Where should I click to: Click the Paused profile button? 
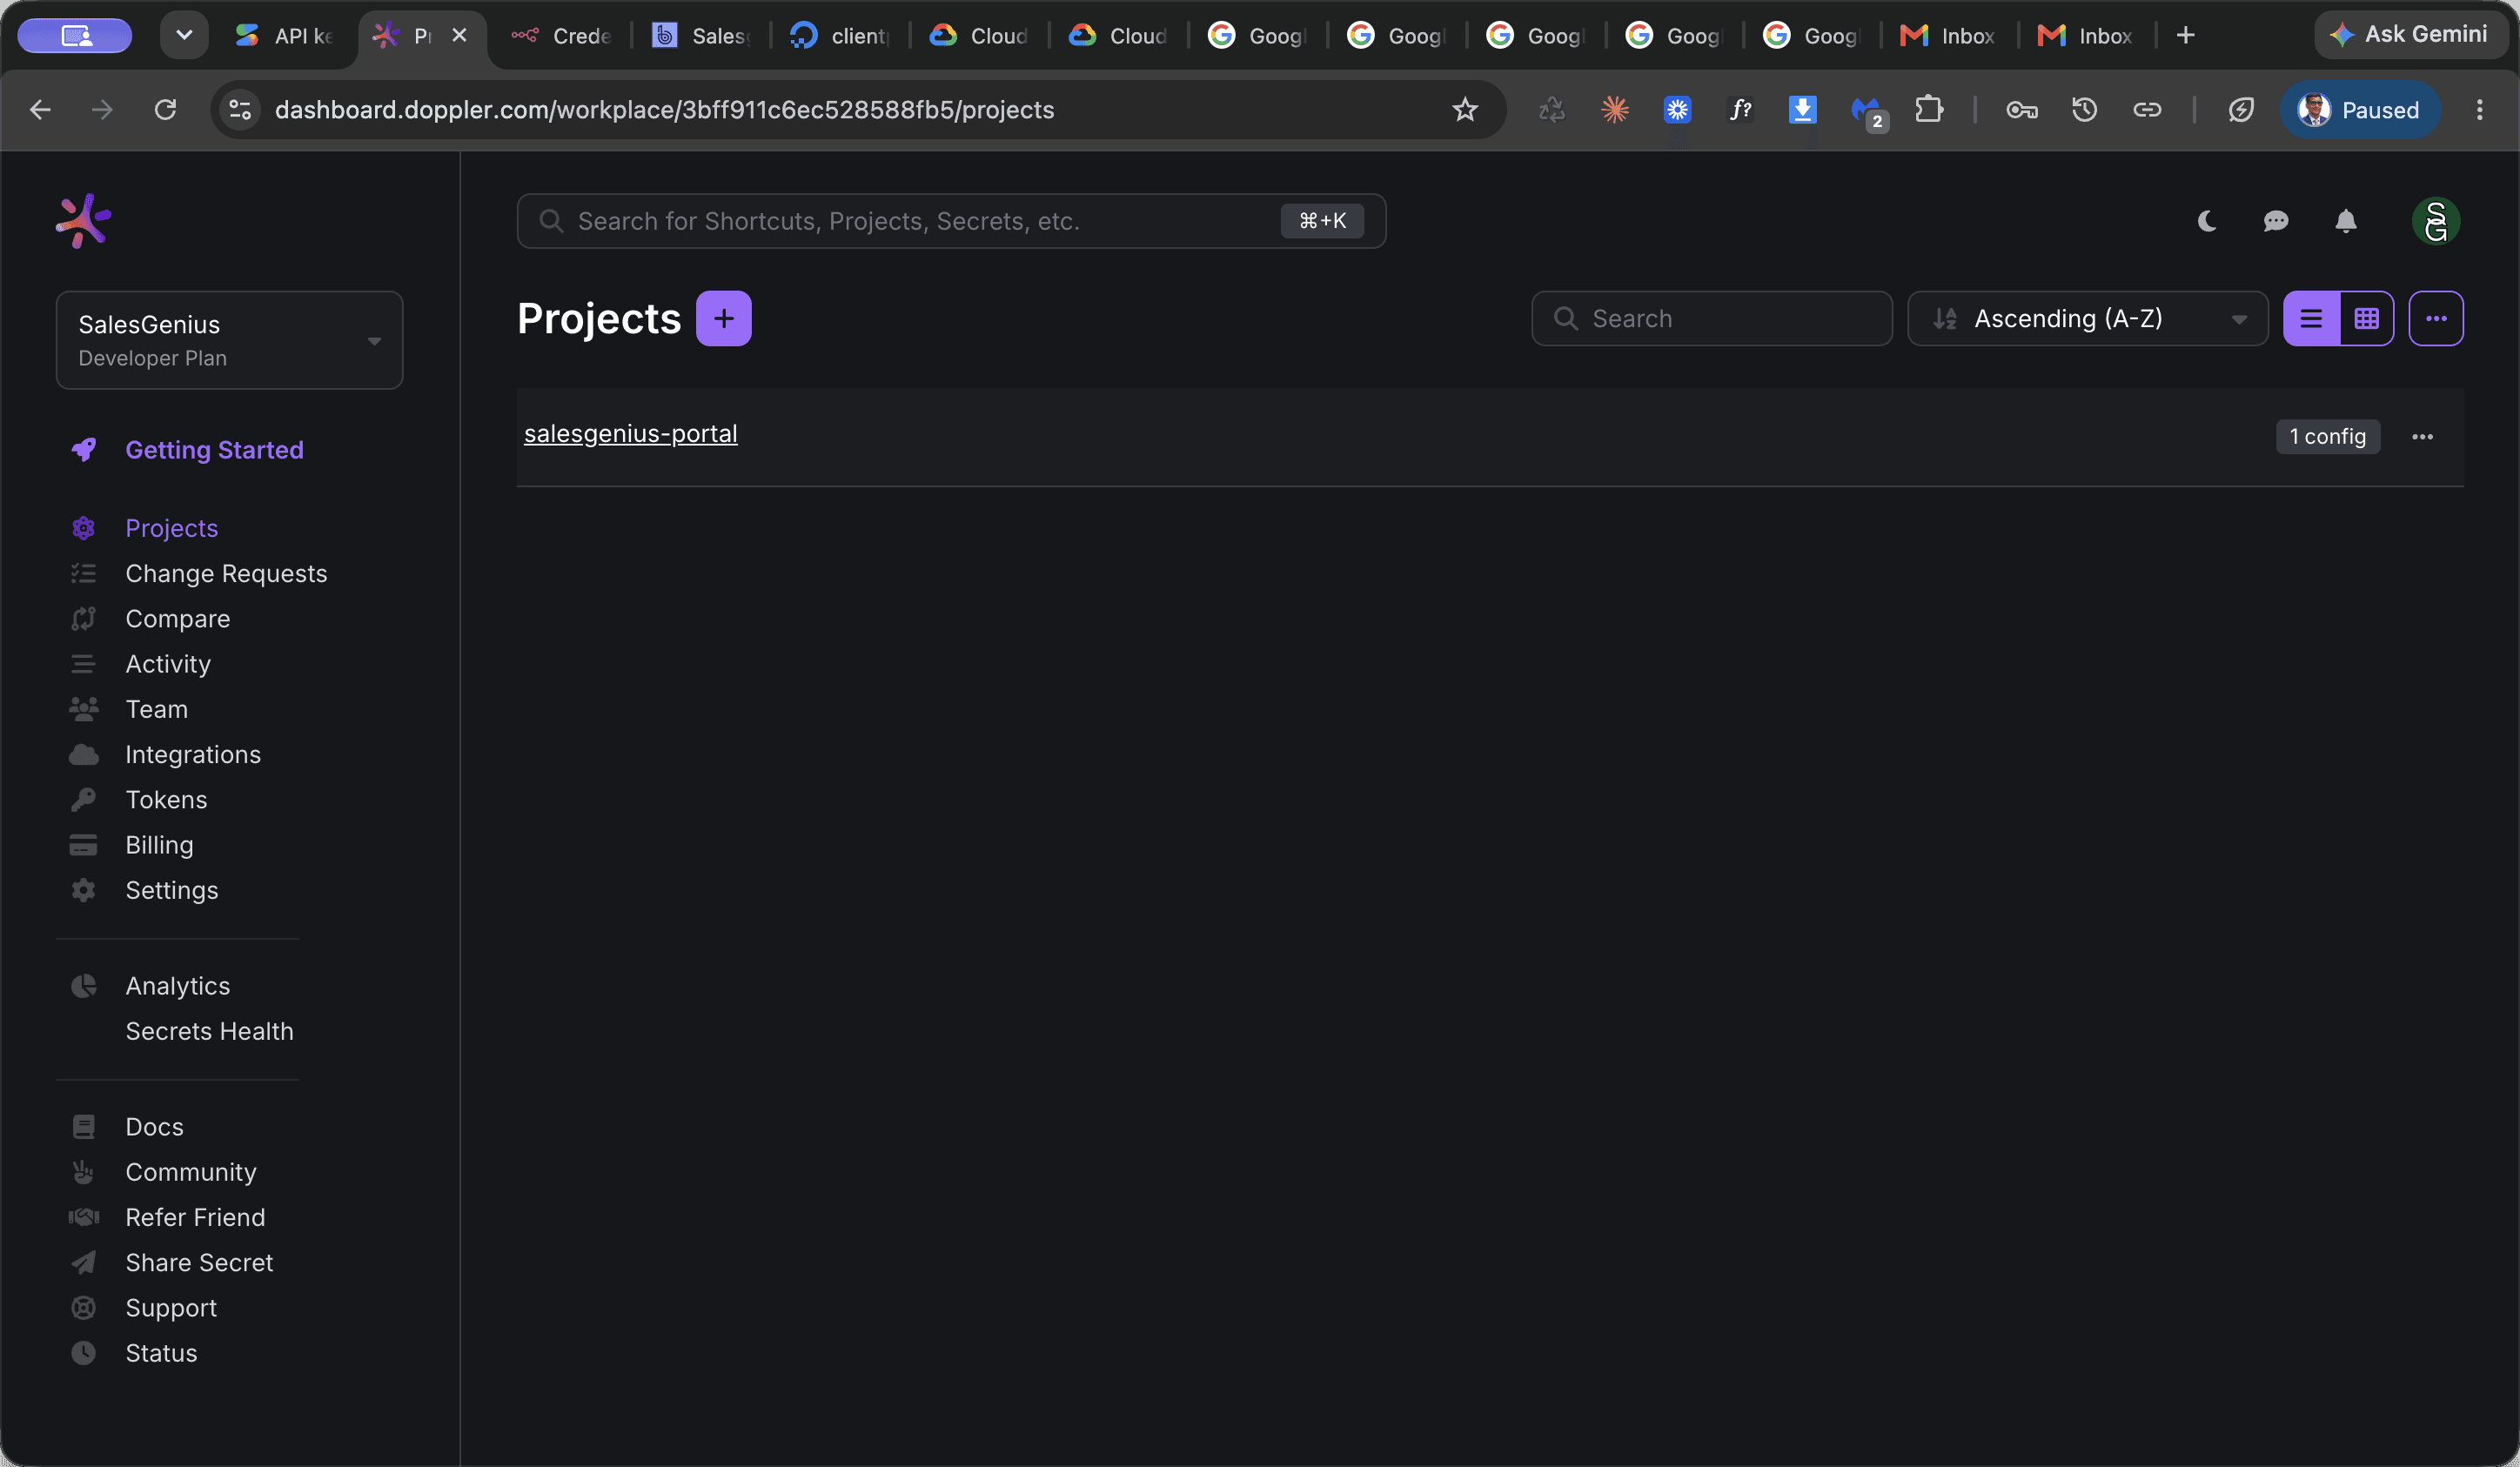[2360, 110]
